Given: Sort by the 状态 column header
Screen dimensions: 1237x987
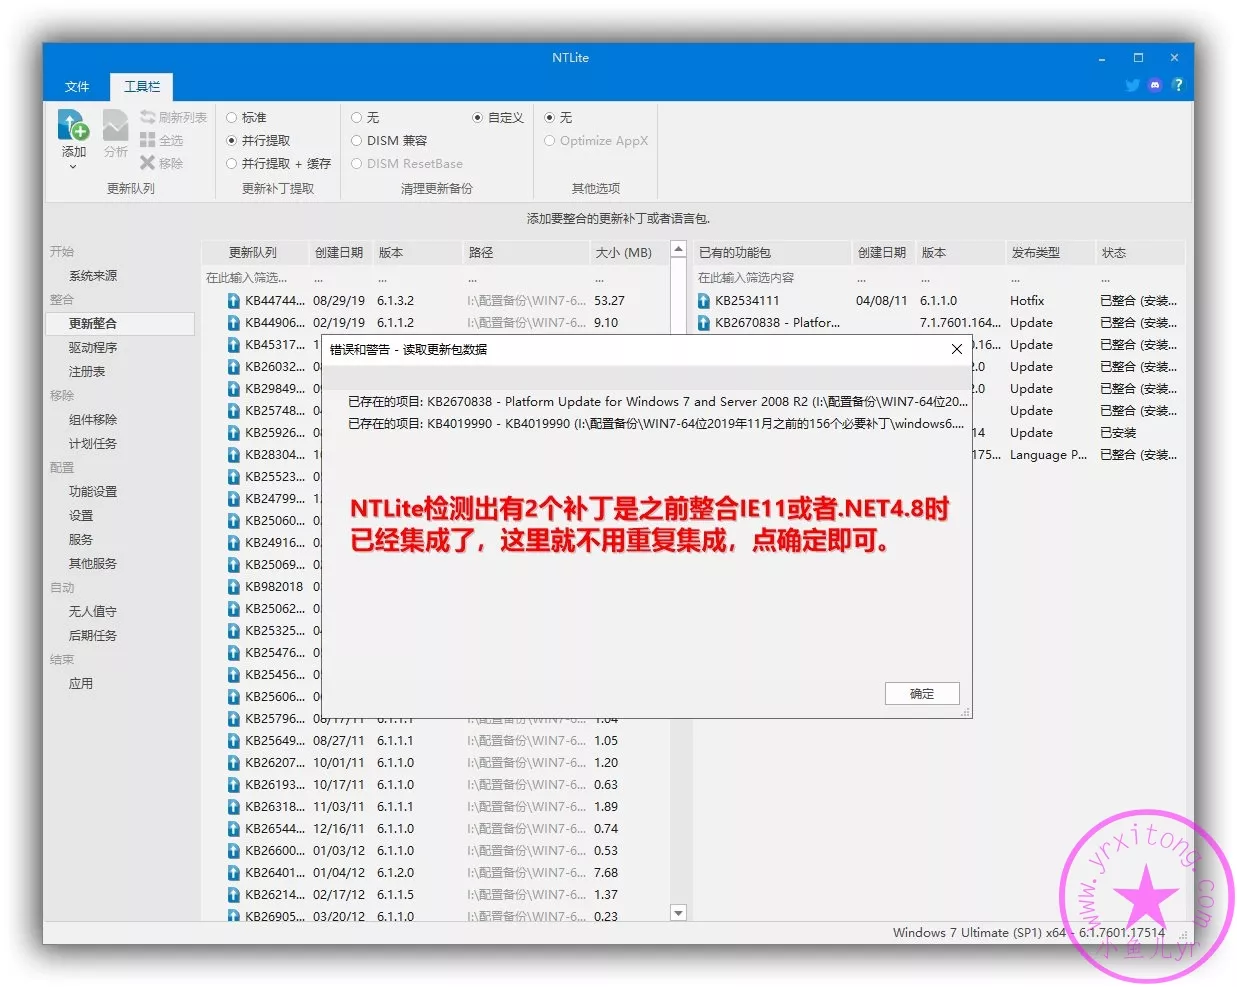Looking at the screenshot, I should pyautogui.click(x=1140, y=252).
